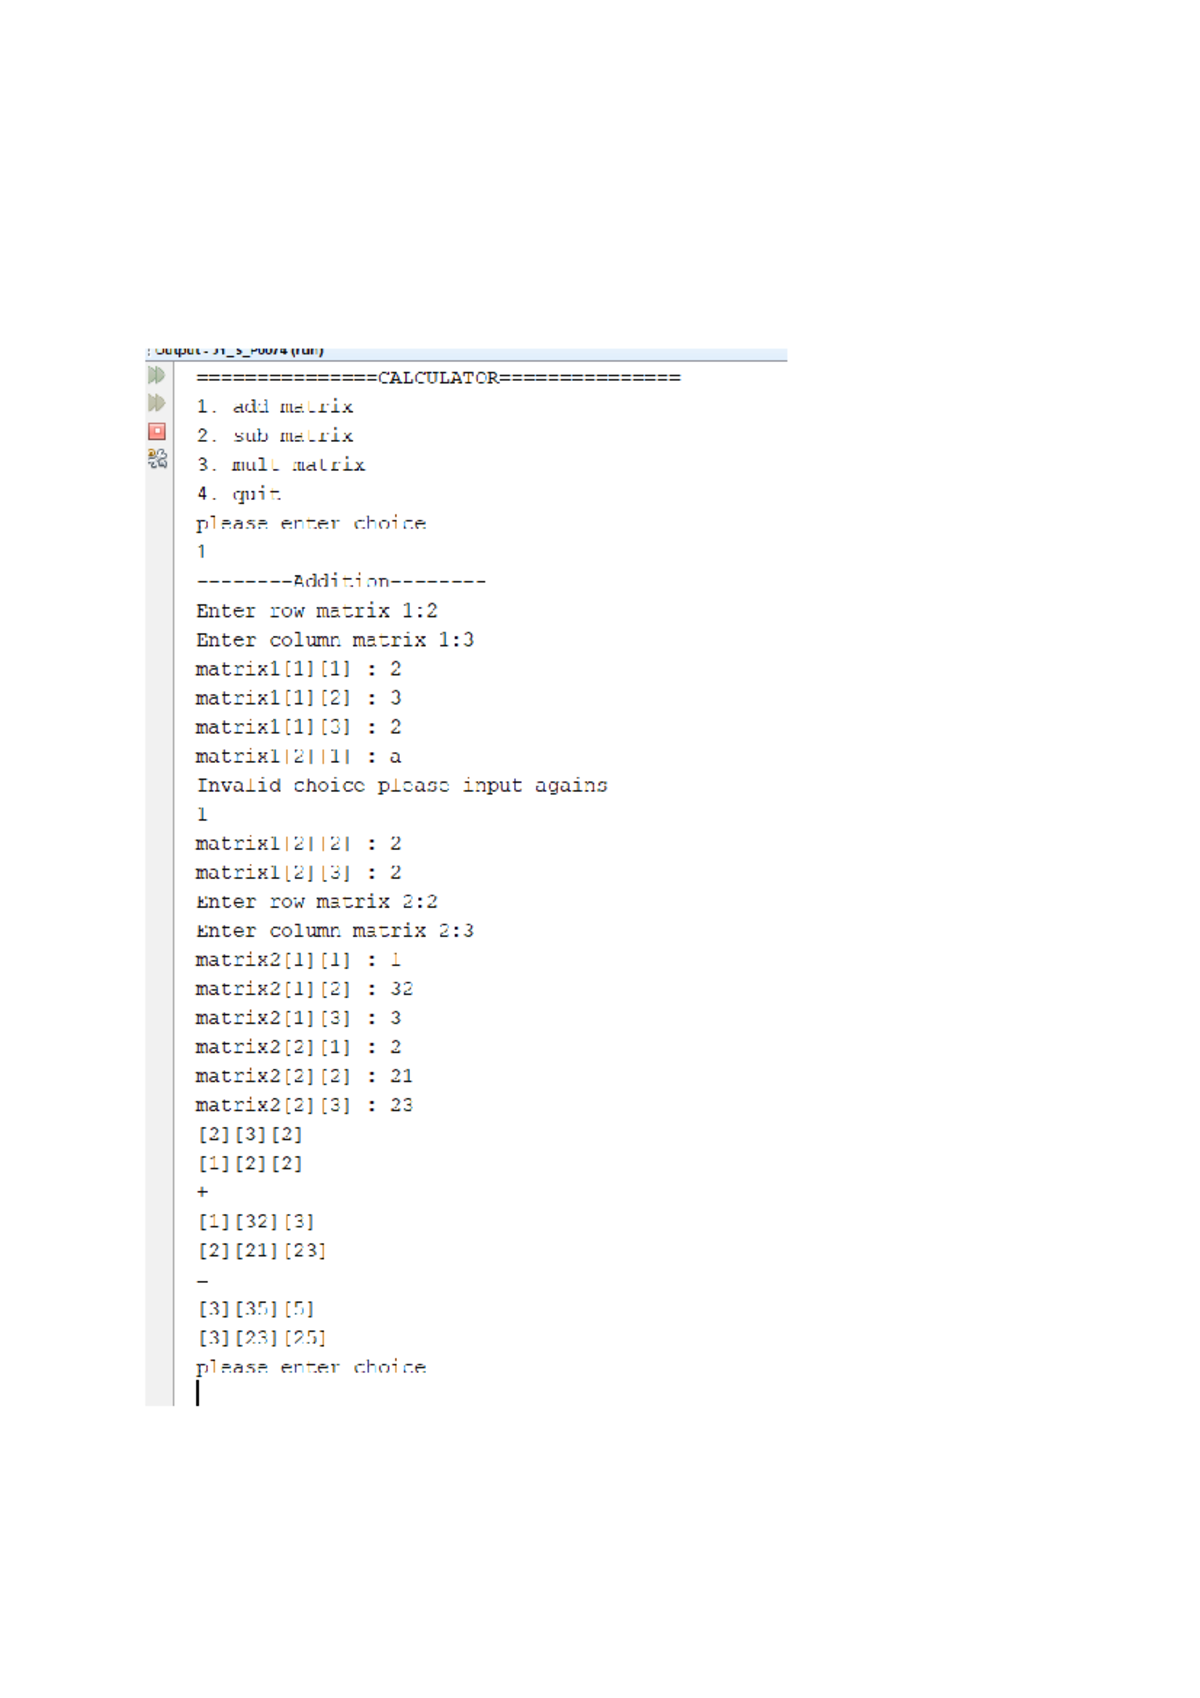
Task: Click the '[2][21][23]' matrix row
Action: click(262, 1251)
